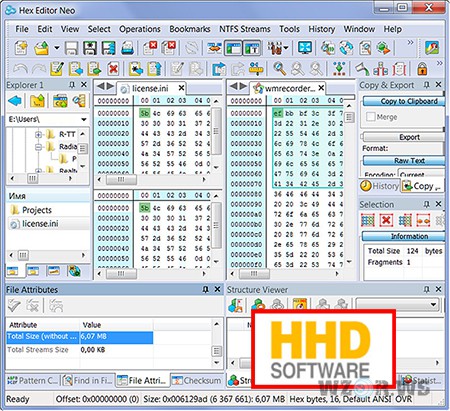The height and width of the screenshot is (411, 450).
Task: Open the Pattern C... tab
Action: 33,380
